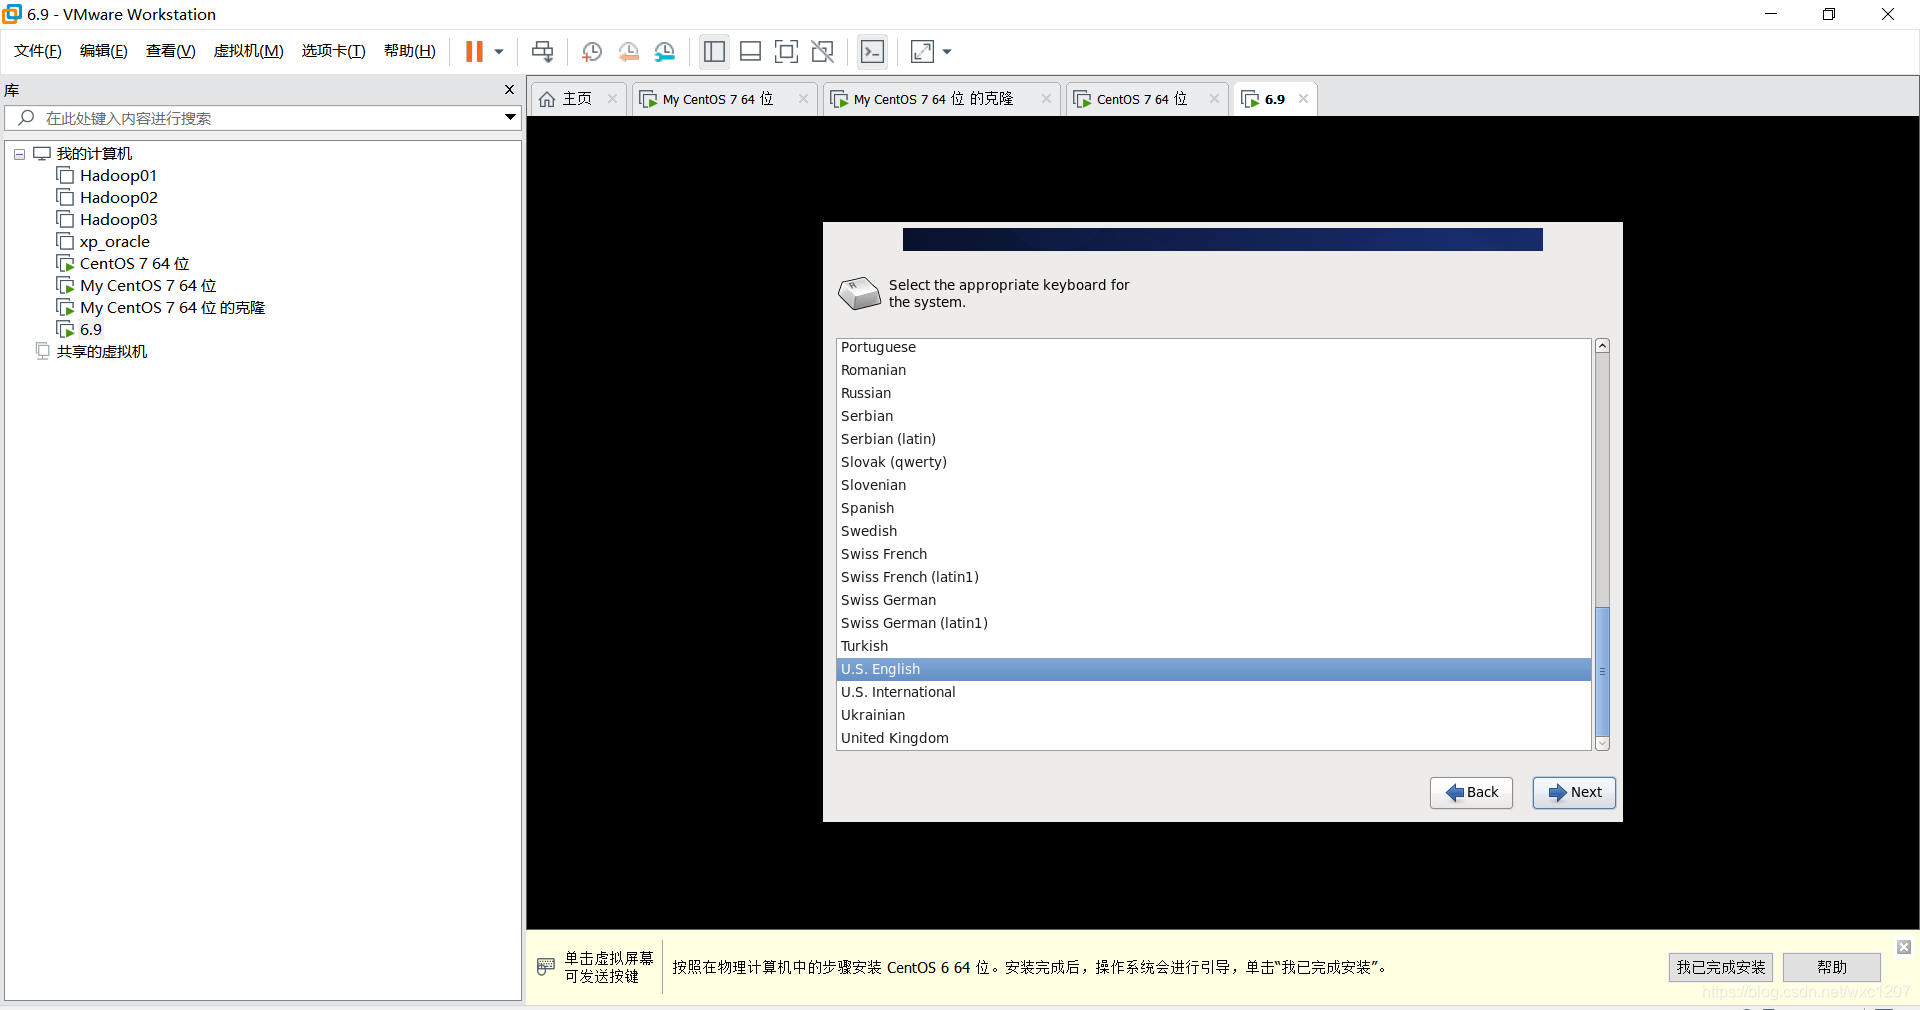The width and height of the screenshot is (1920, 1010).
Task: Click the stretch guest display icon
Action: pyautogui.click(x=922, y=52)
